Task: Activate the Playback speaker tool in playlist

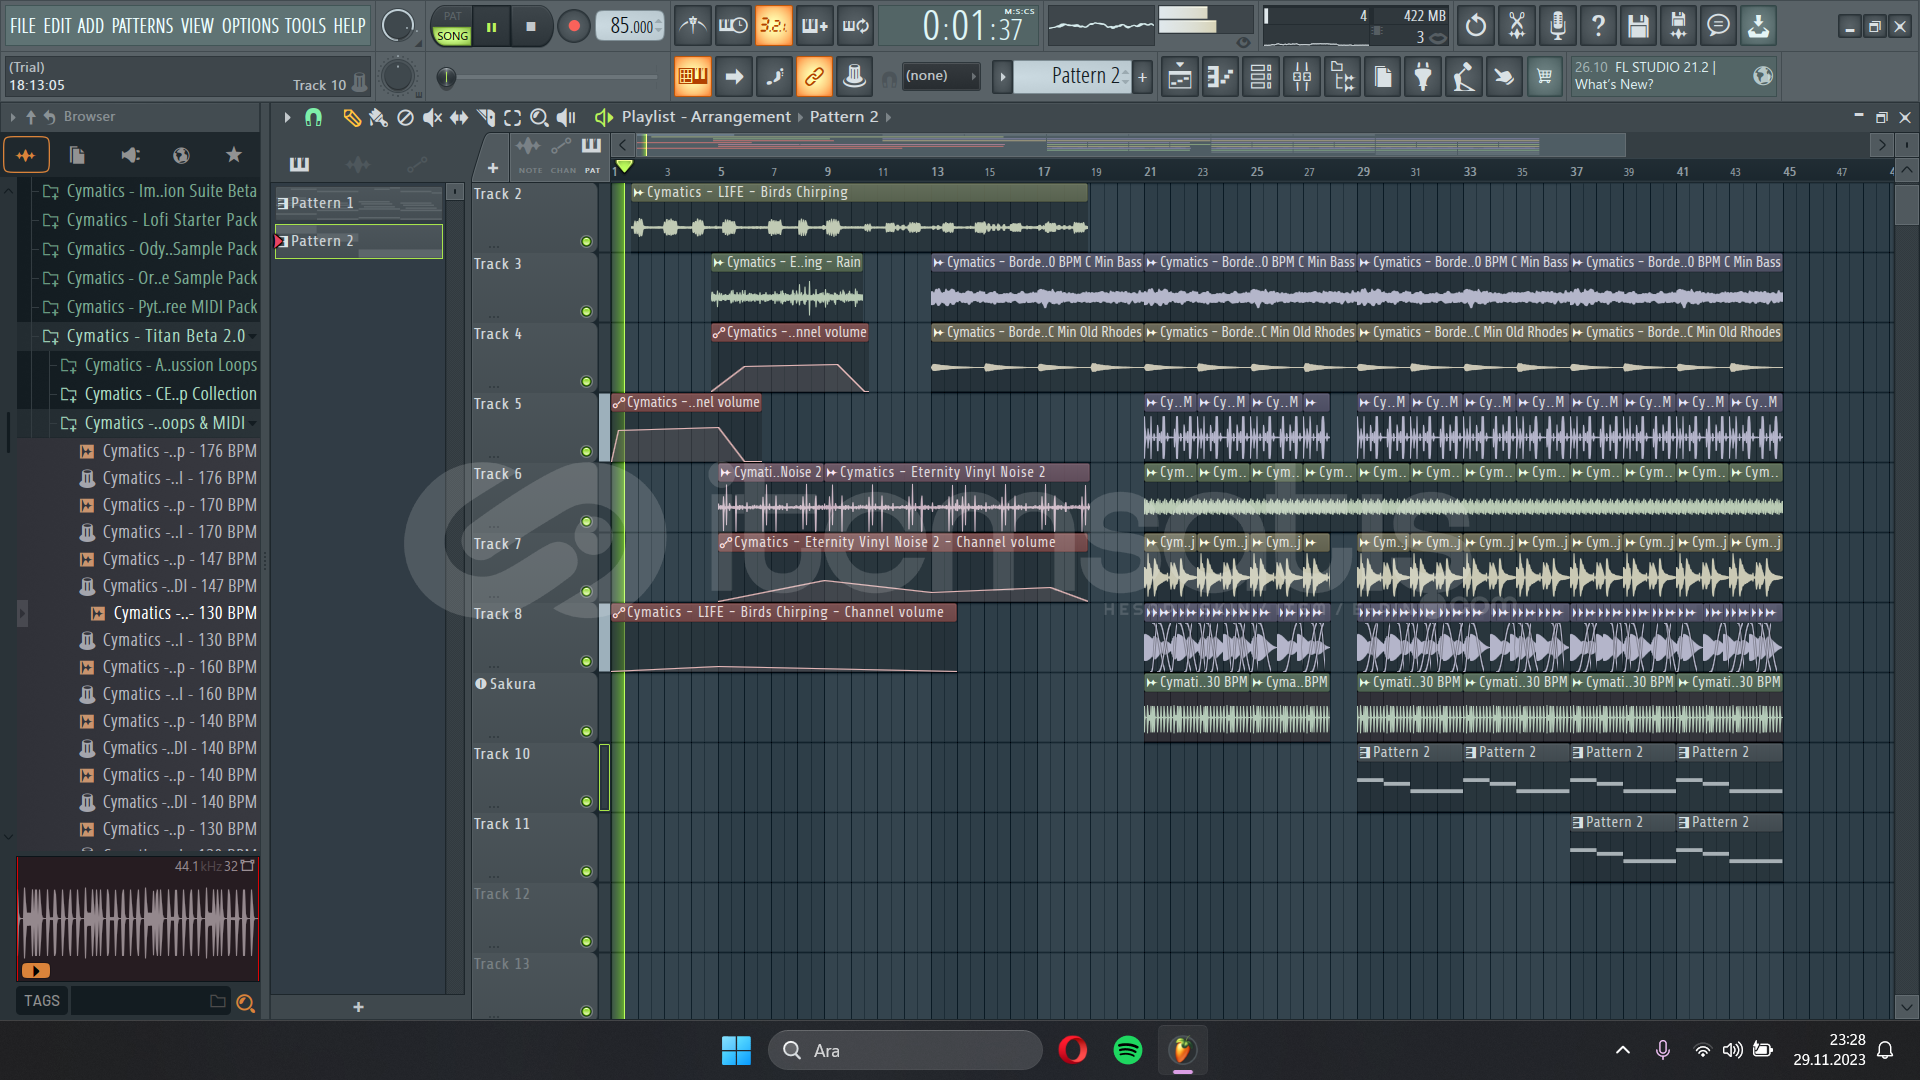Action: click(566, 118)
